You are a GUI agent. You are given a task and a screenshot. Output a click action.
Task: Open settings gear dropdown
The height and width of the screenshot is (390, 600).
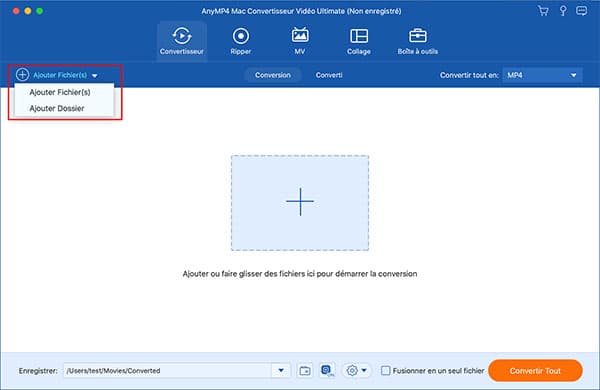pyautogui.click(x=357, y=370)
